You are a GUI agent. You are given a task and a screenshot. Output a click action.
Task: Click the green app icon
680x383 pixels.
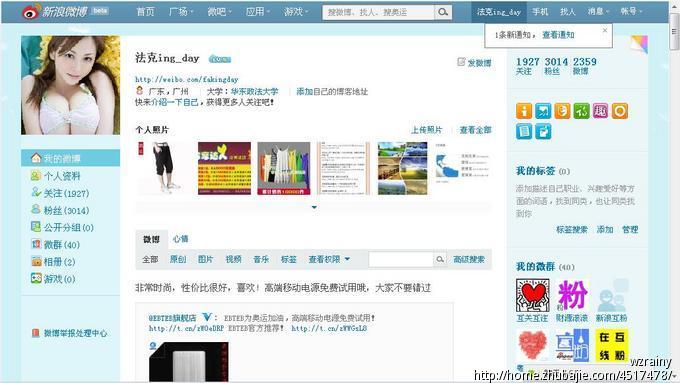[581, 111]
